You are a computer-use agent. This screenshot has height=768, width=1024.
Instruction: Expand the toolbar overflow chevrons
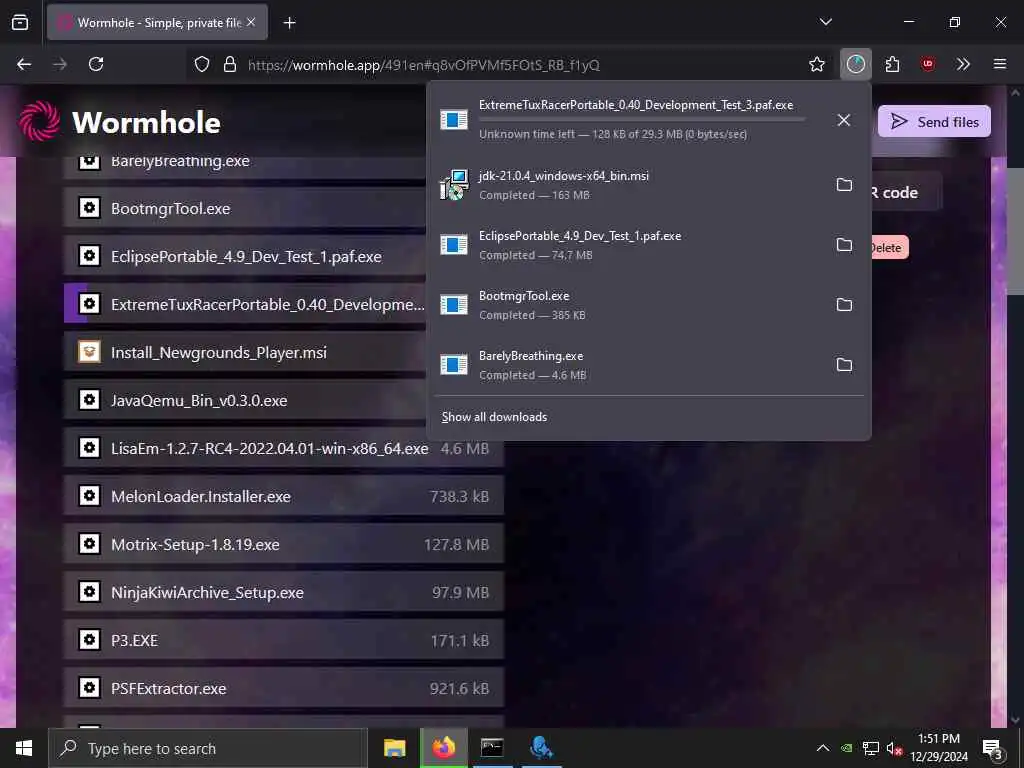click(963, 64)
